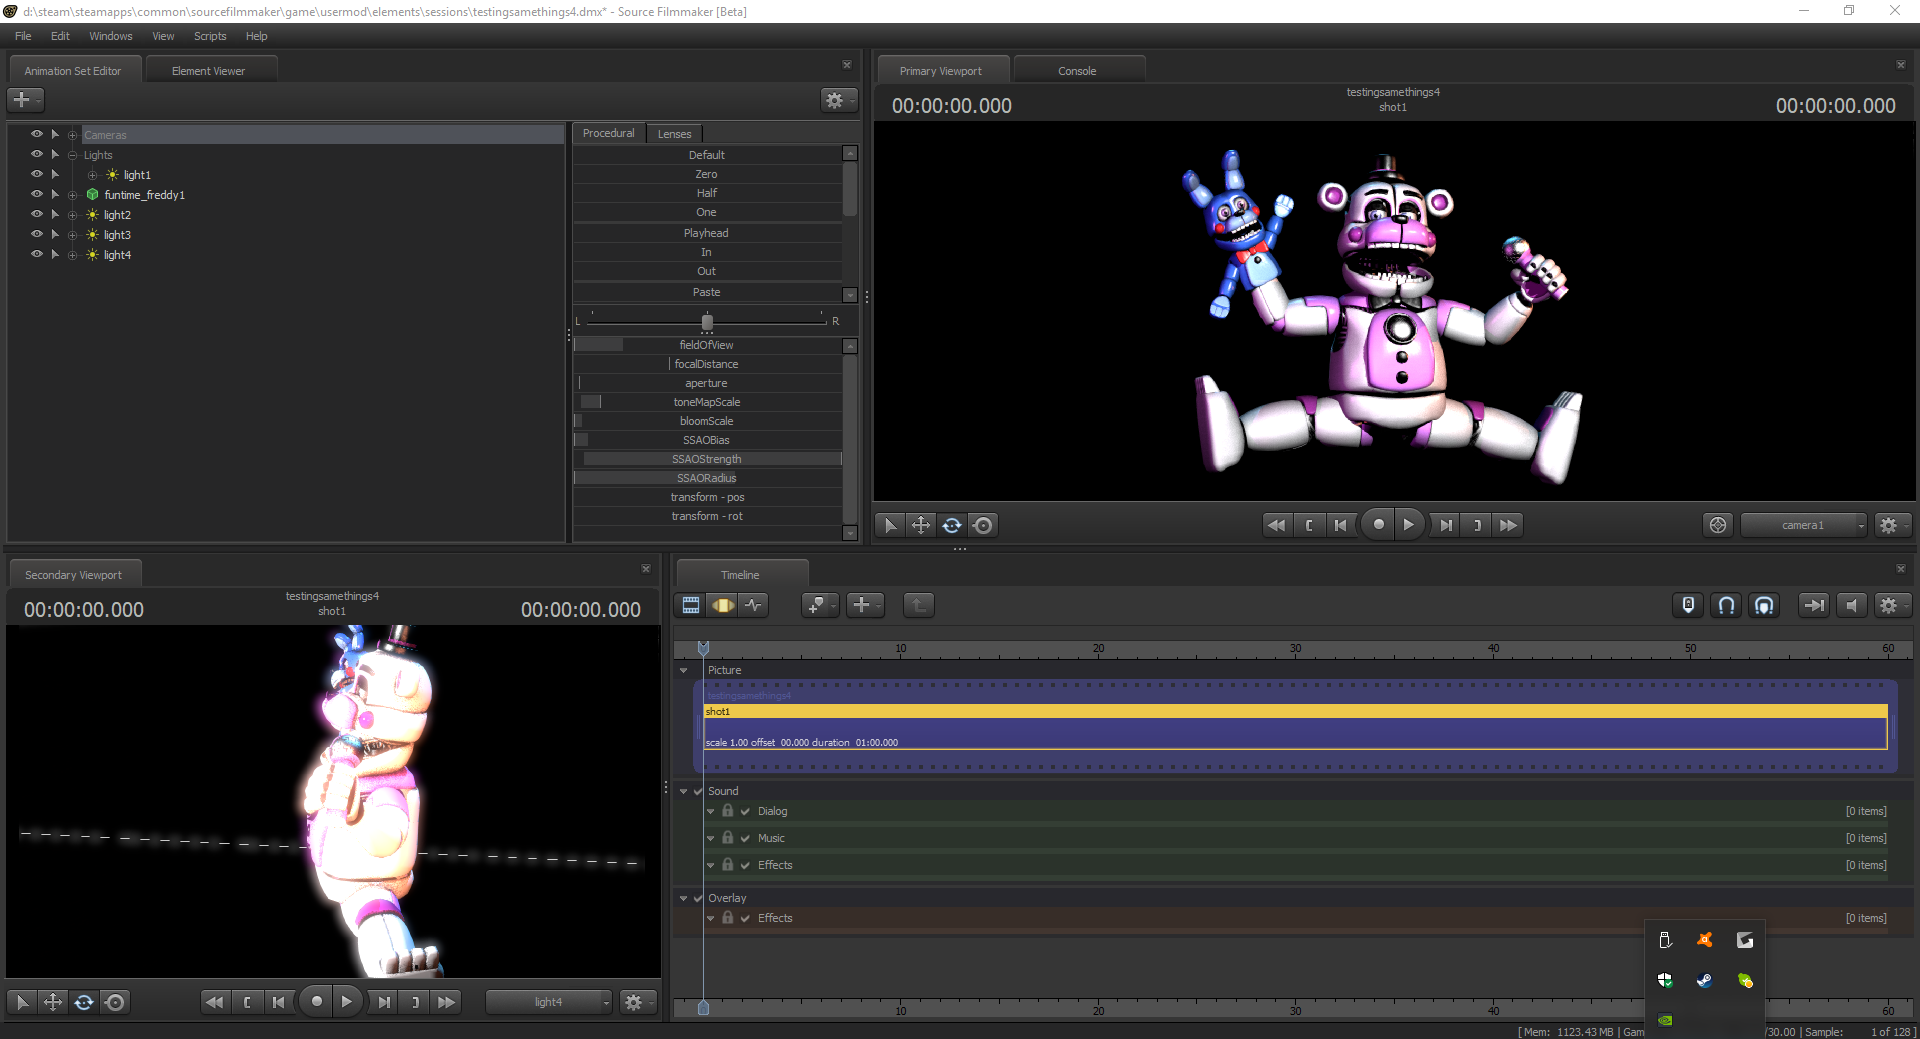1920x1039 pixels.
Task: Click the Windows Security shield tray icon
Action: tap(1665, 981)
